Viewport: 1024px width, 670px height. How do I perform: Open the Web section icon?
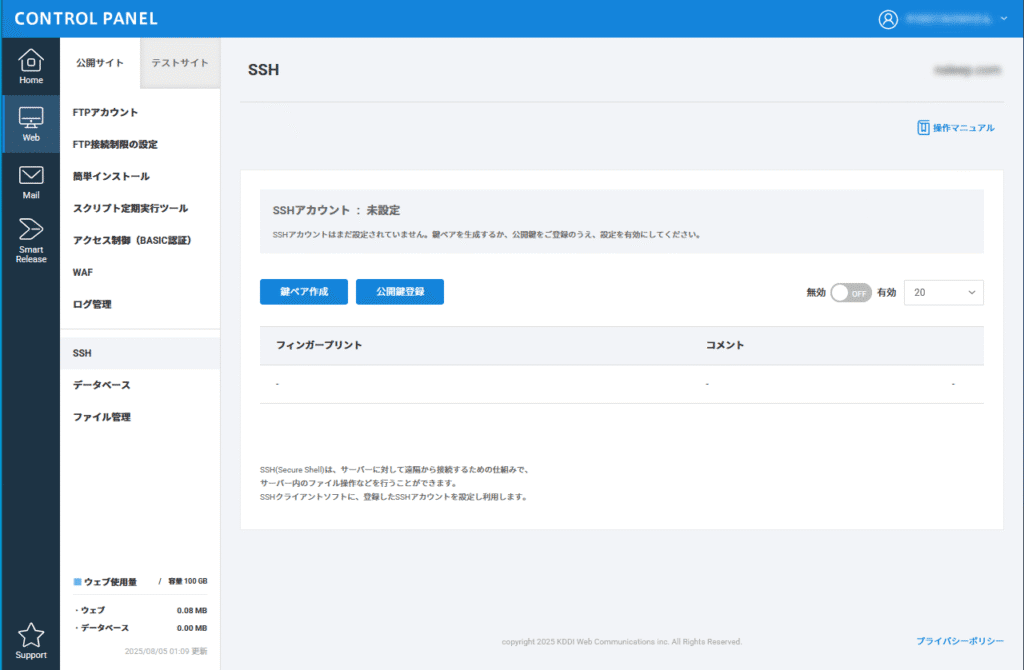pos(31,124)
